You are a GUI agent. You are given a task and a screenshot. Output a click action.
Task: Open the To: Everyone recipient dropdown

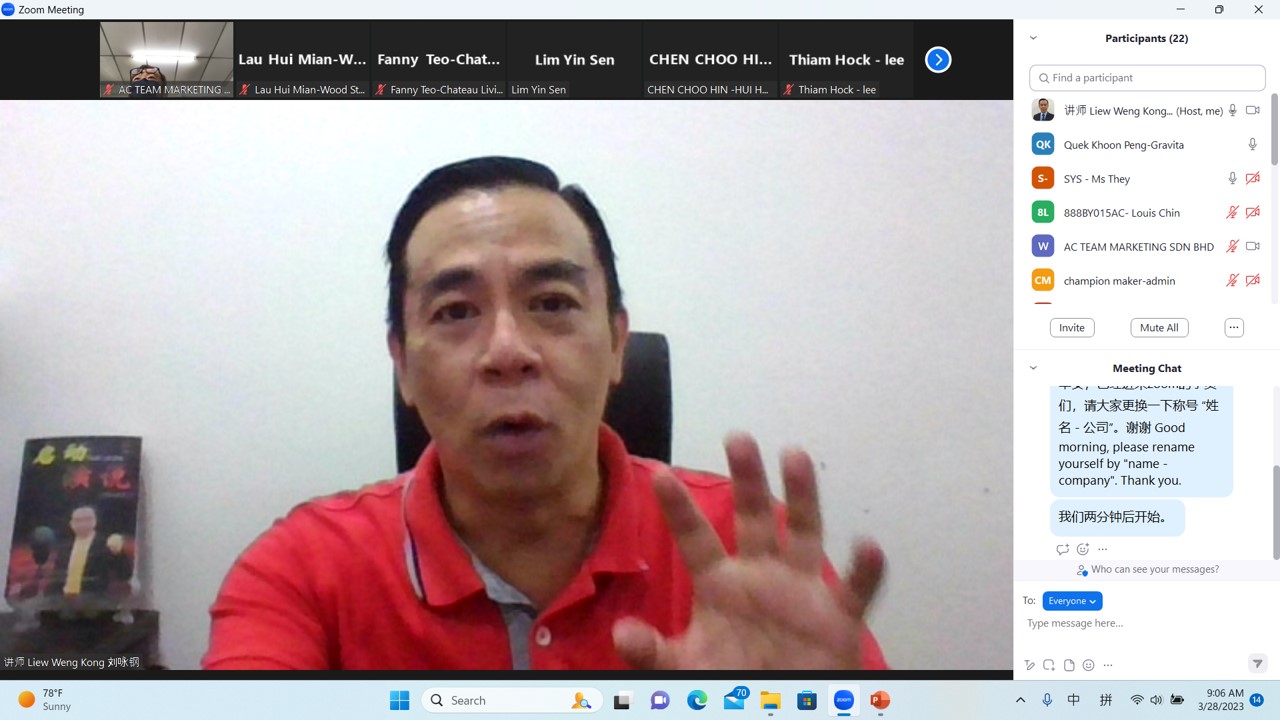[x=1072, y=601]
